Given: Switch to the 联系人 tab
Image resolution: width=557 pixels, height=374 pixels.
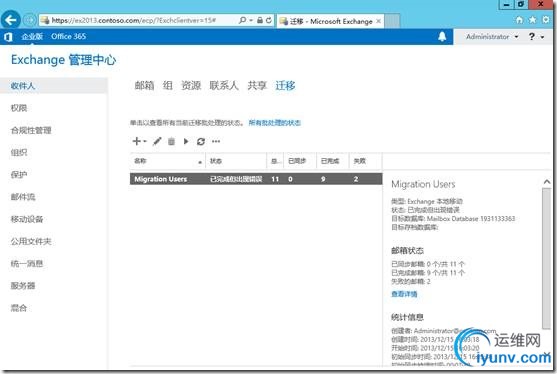Looking at the screenshot, I should (x=224, y=85).
